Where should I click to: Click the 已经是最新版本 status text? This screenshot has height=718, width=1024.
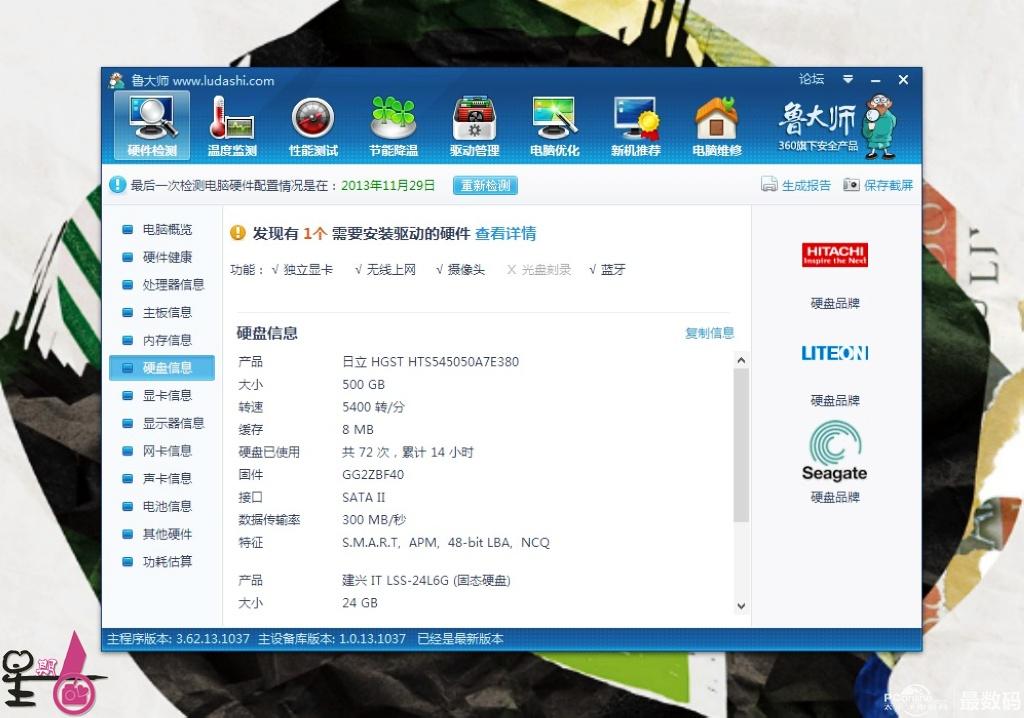(x=460, y=639)
